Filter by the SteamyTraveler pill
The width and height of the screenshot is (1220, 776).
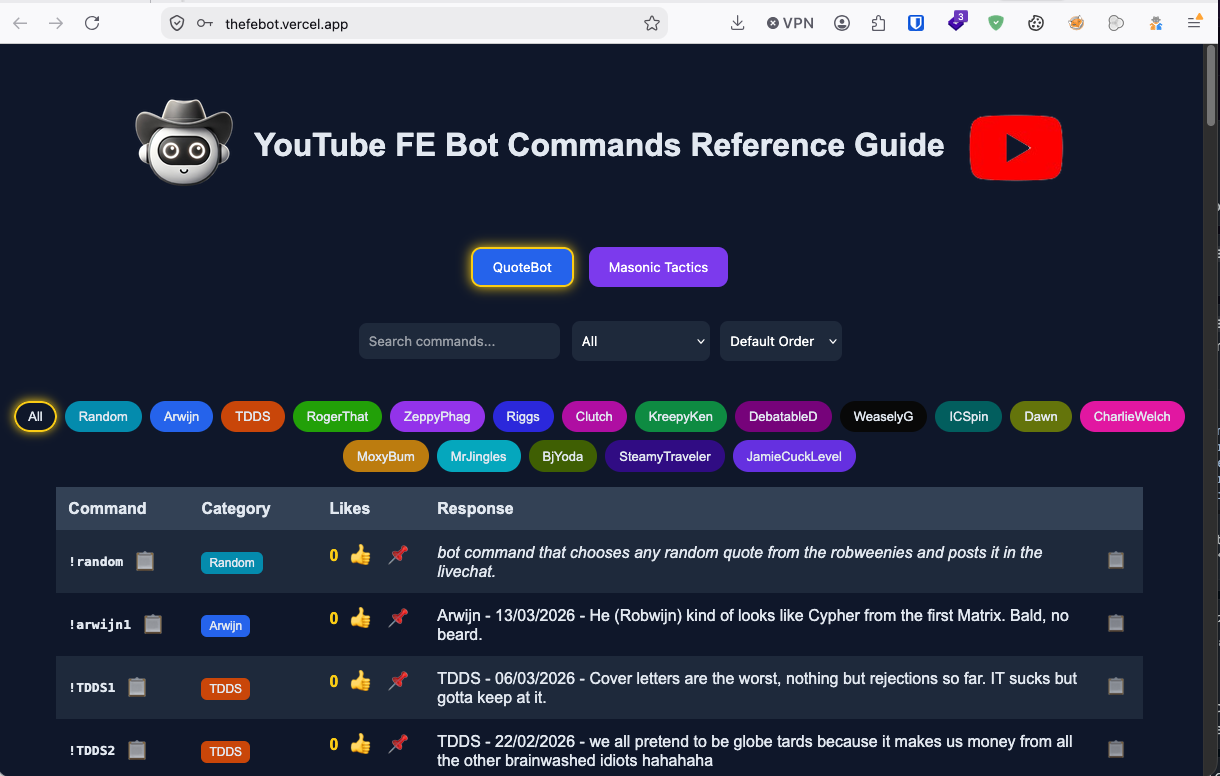click(x=665, y=456)
